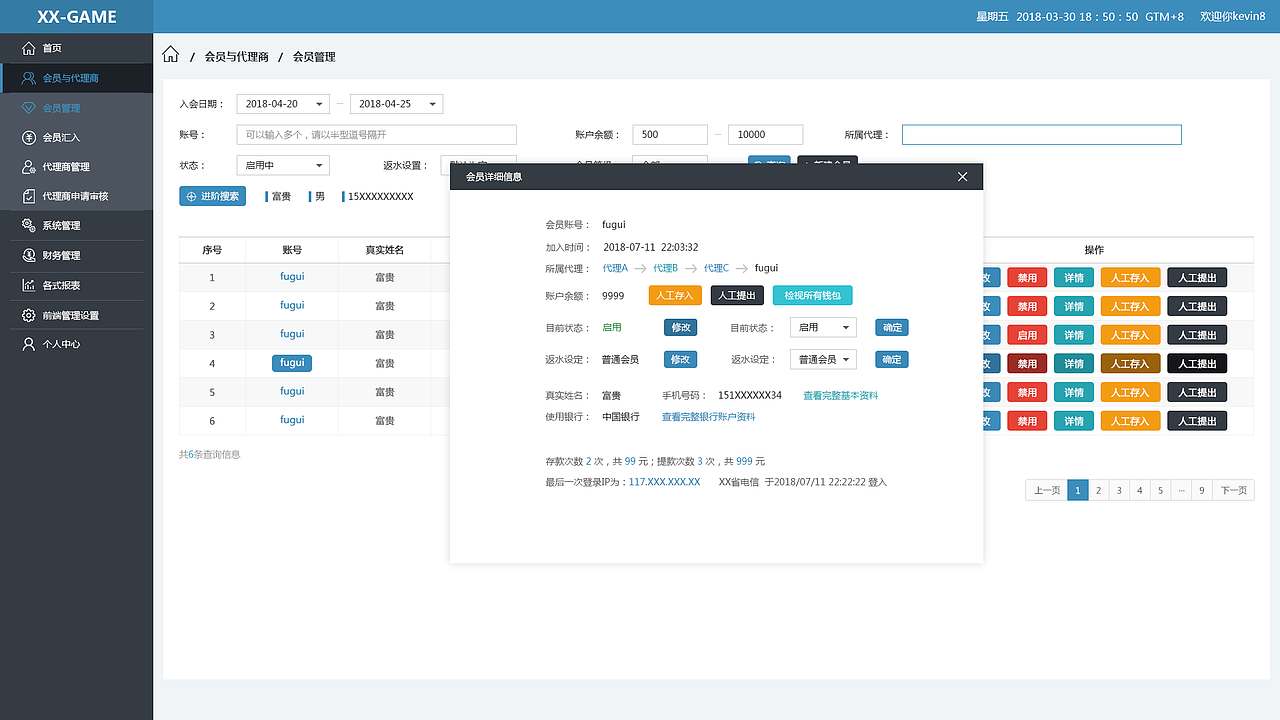Click the 代理B link in dialog
Viewport: 1280px width, 720px height.
click(x=665, y=268)
